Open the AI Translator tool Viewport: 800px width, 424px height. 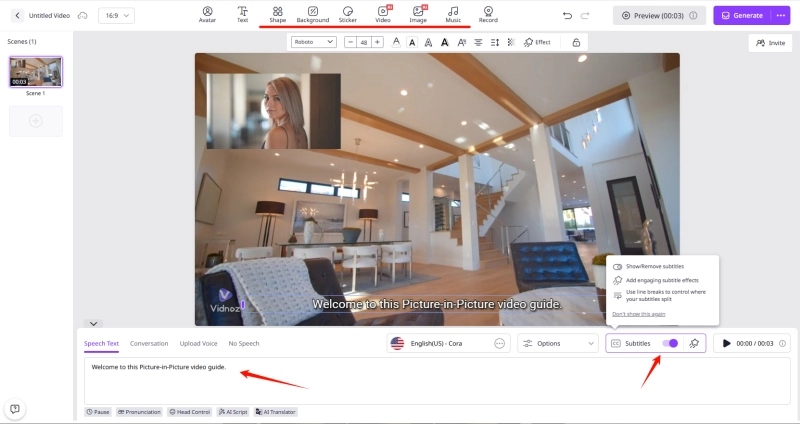[276, 412]
